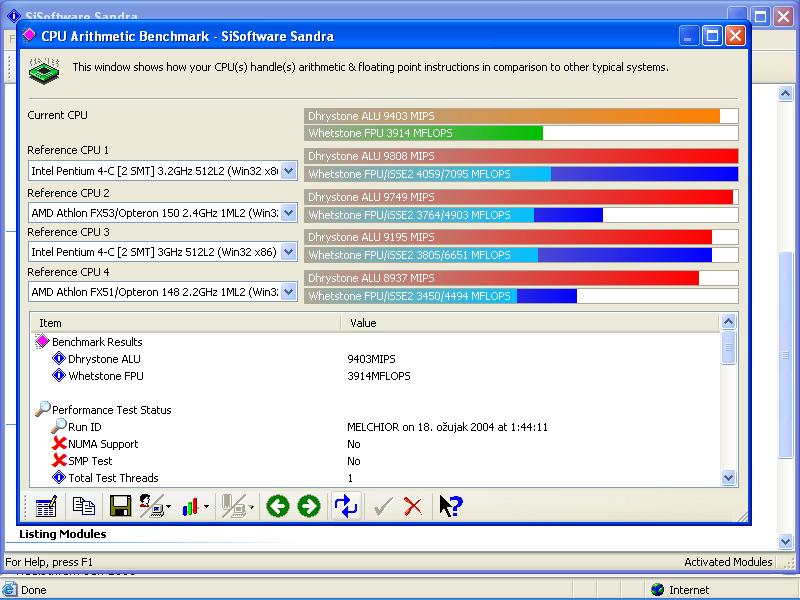
Task: Click the results list scroll down arrow
Action: (729, 478)
